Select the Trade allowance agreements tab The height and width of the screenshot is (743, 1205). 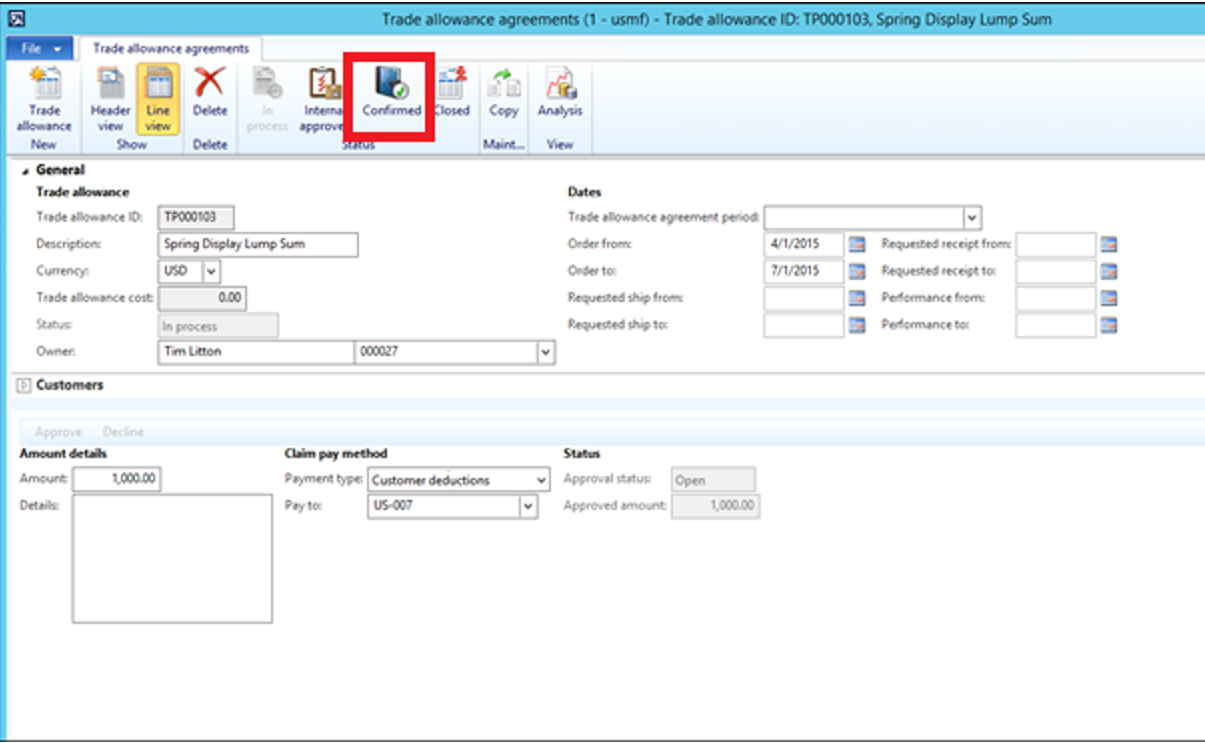tap(171, 48)
